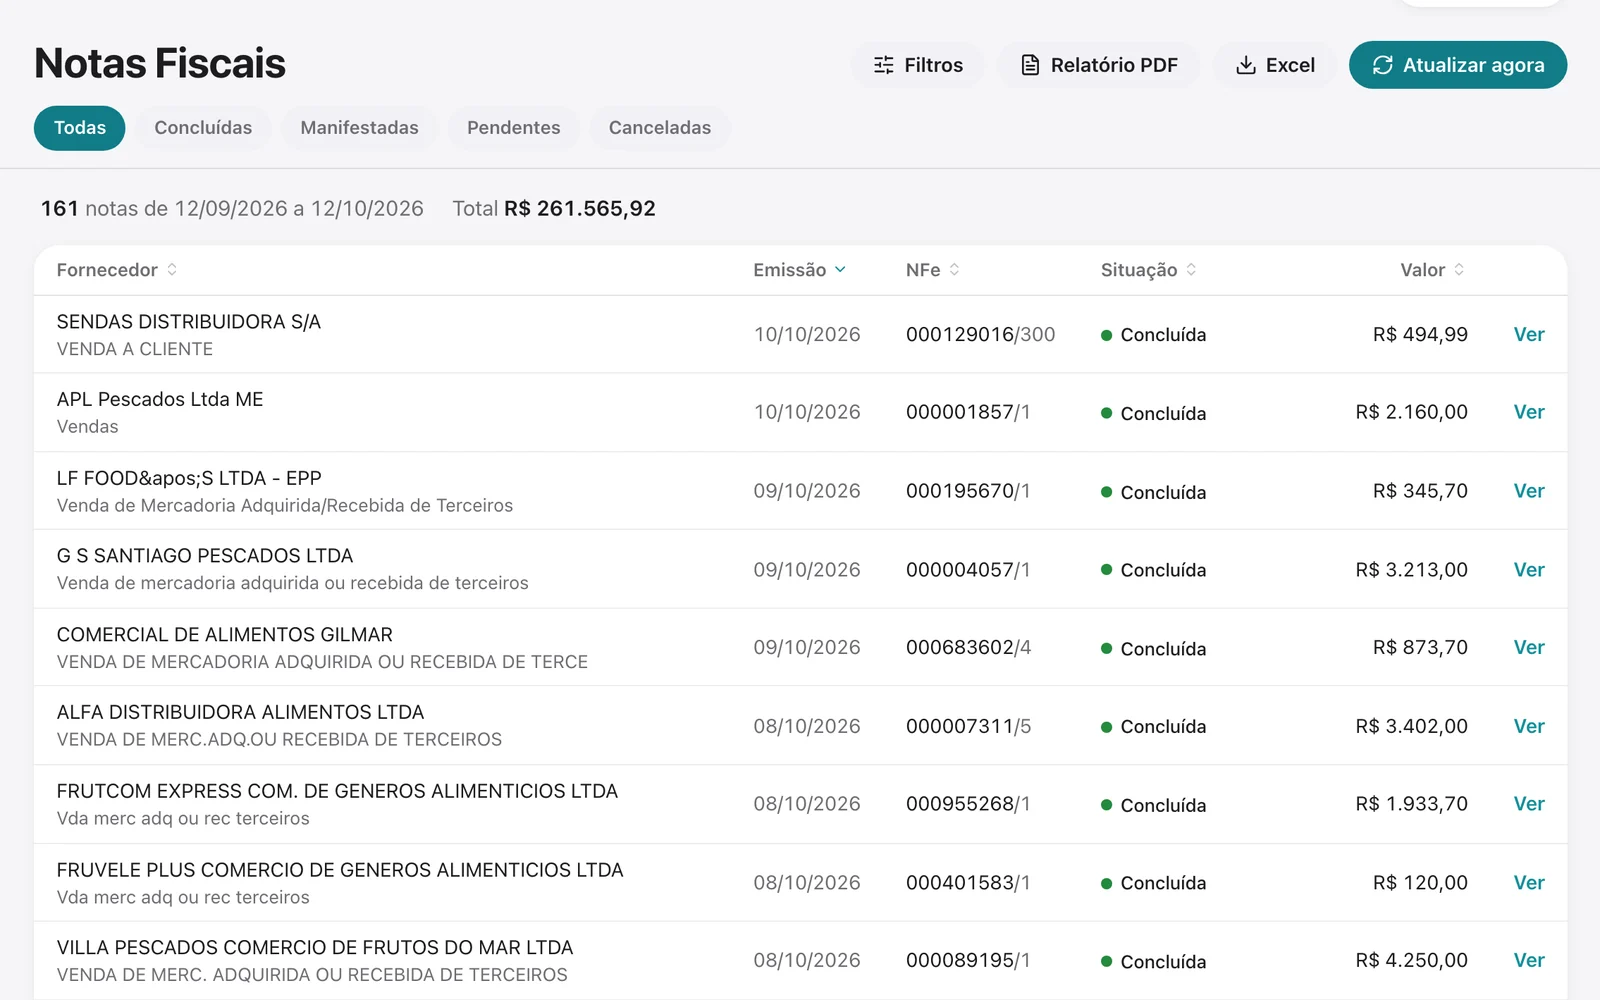Click the document icon in Relatório PDF
Image resolution: width=1600 pixels, height=1000 pixels.
tap(1030, 65)
